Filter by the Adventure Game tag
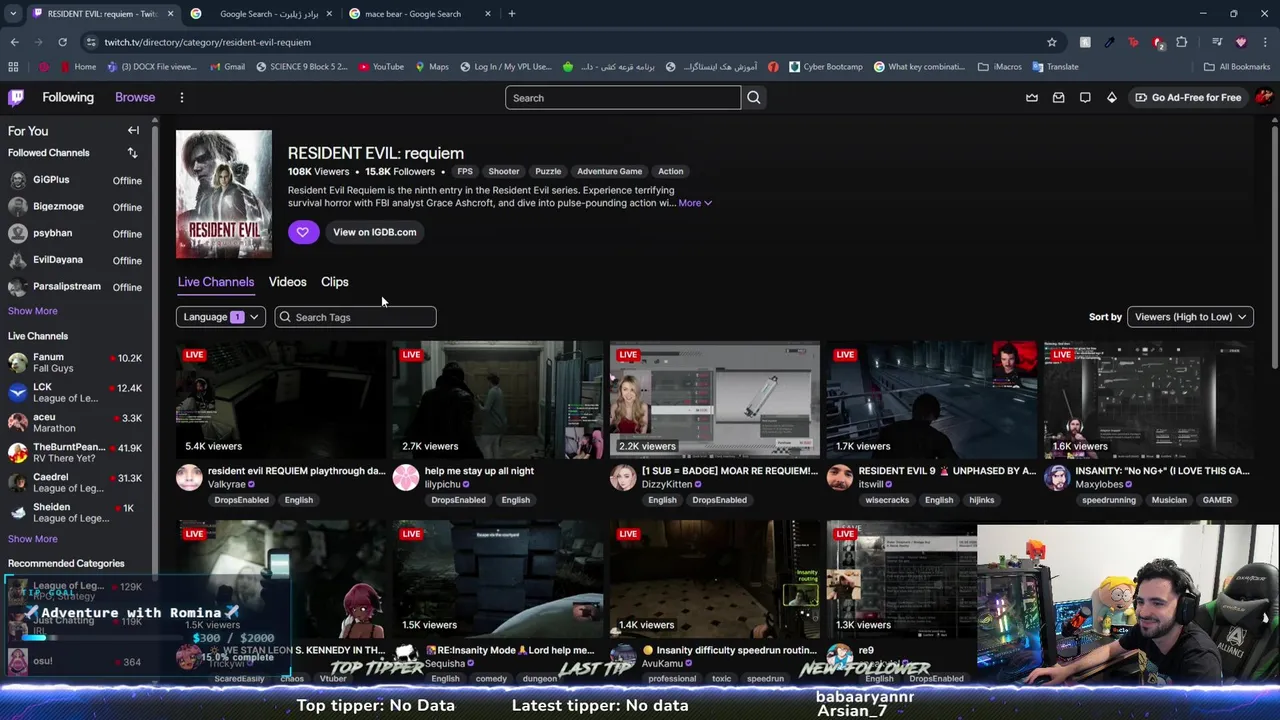The width and height of the screenshot is (1280, 720). (x=610, y=171)
